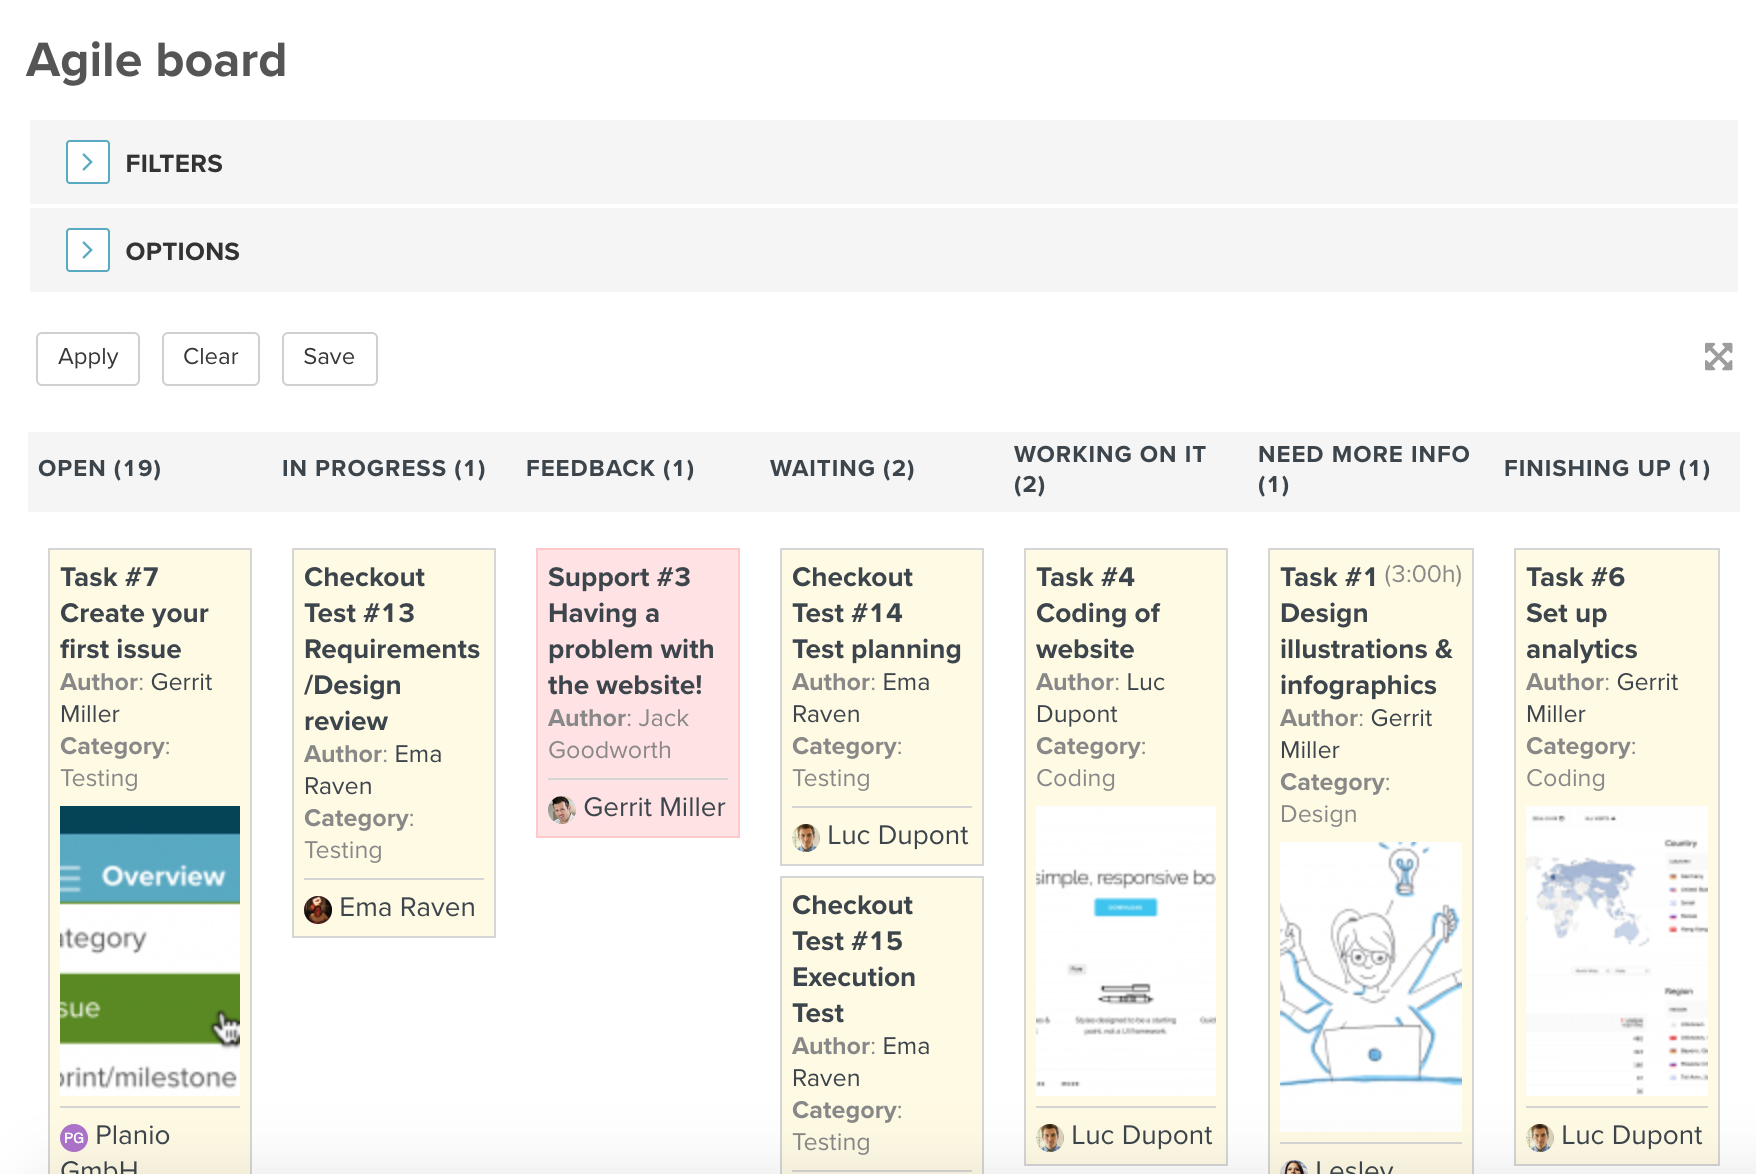
Task: Save the current agile board settings
Action: coord(329,358)
